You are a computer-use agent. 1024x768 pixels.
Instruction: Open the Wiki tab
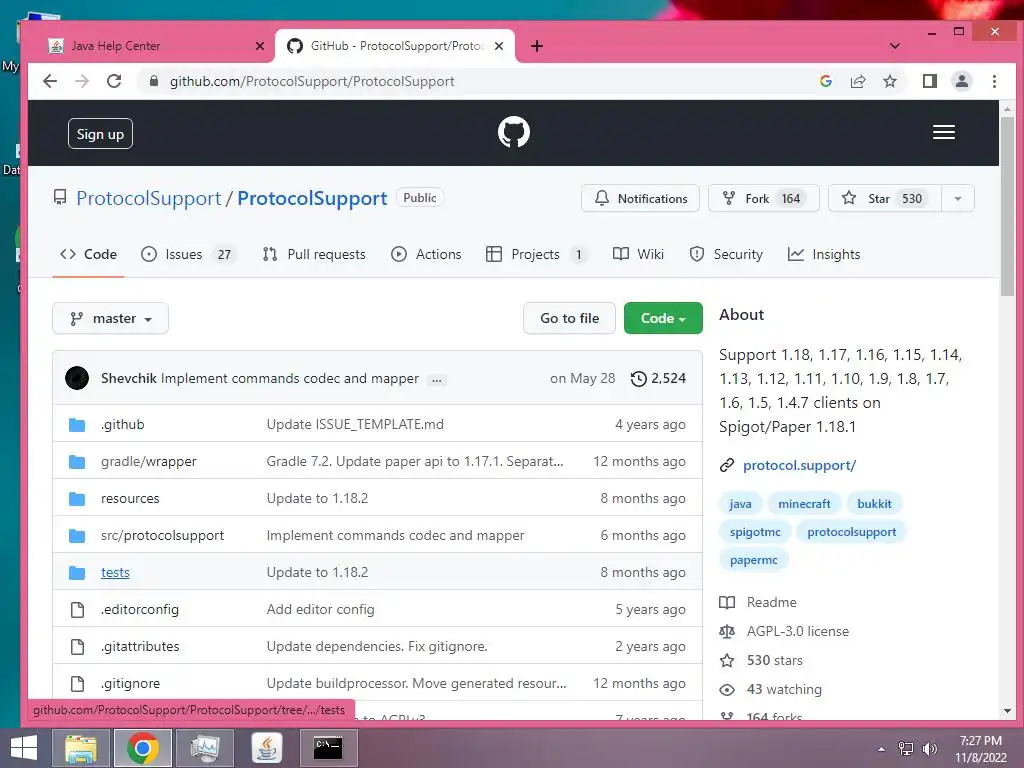pyautogui.click(x=638, y=254)
